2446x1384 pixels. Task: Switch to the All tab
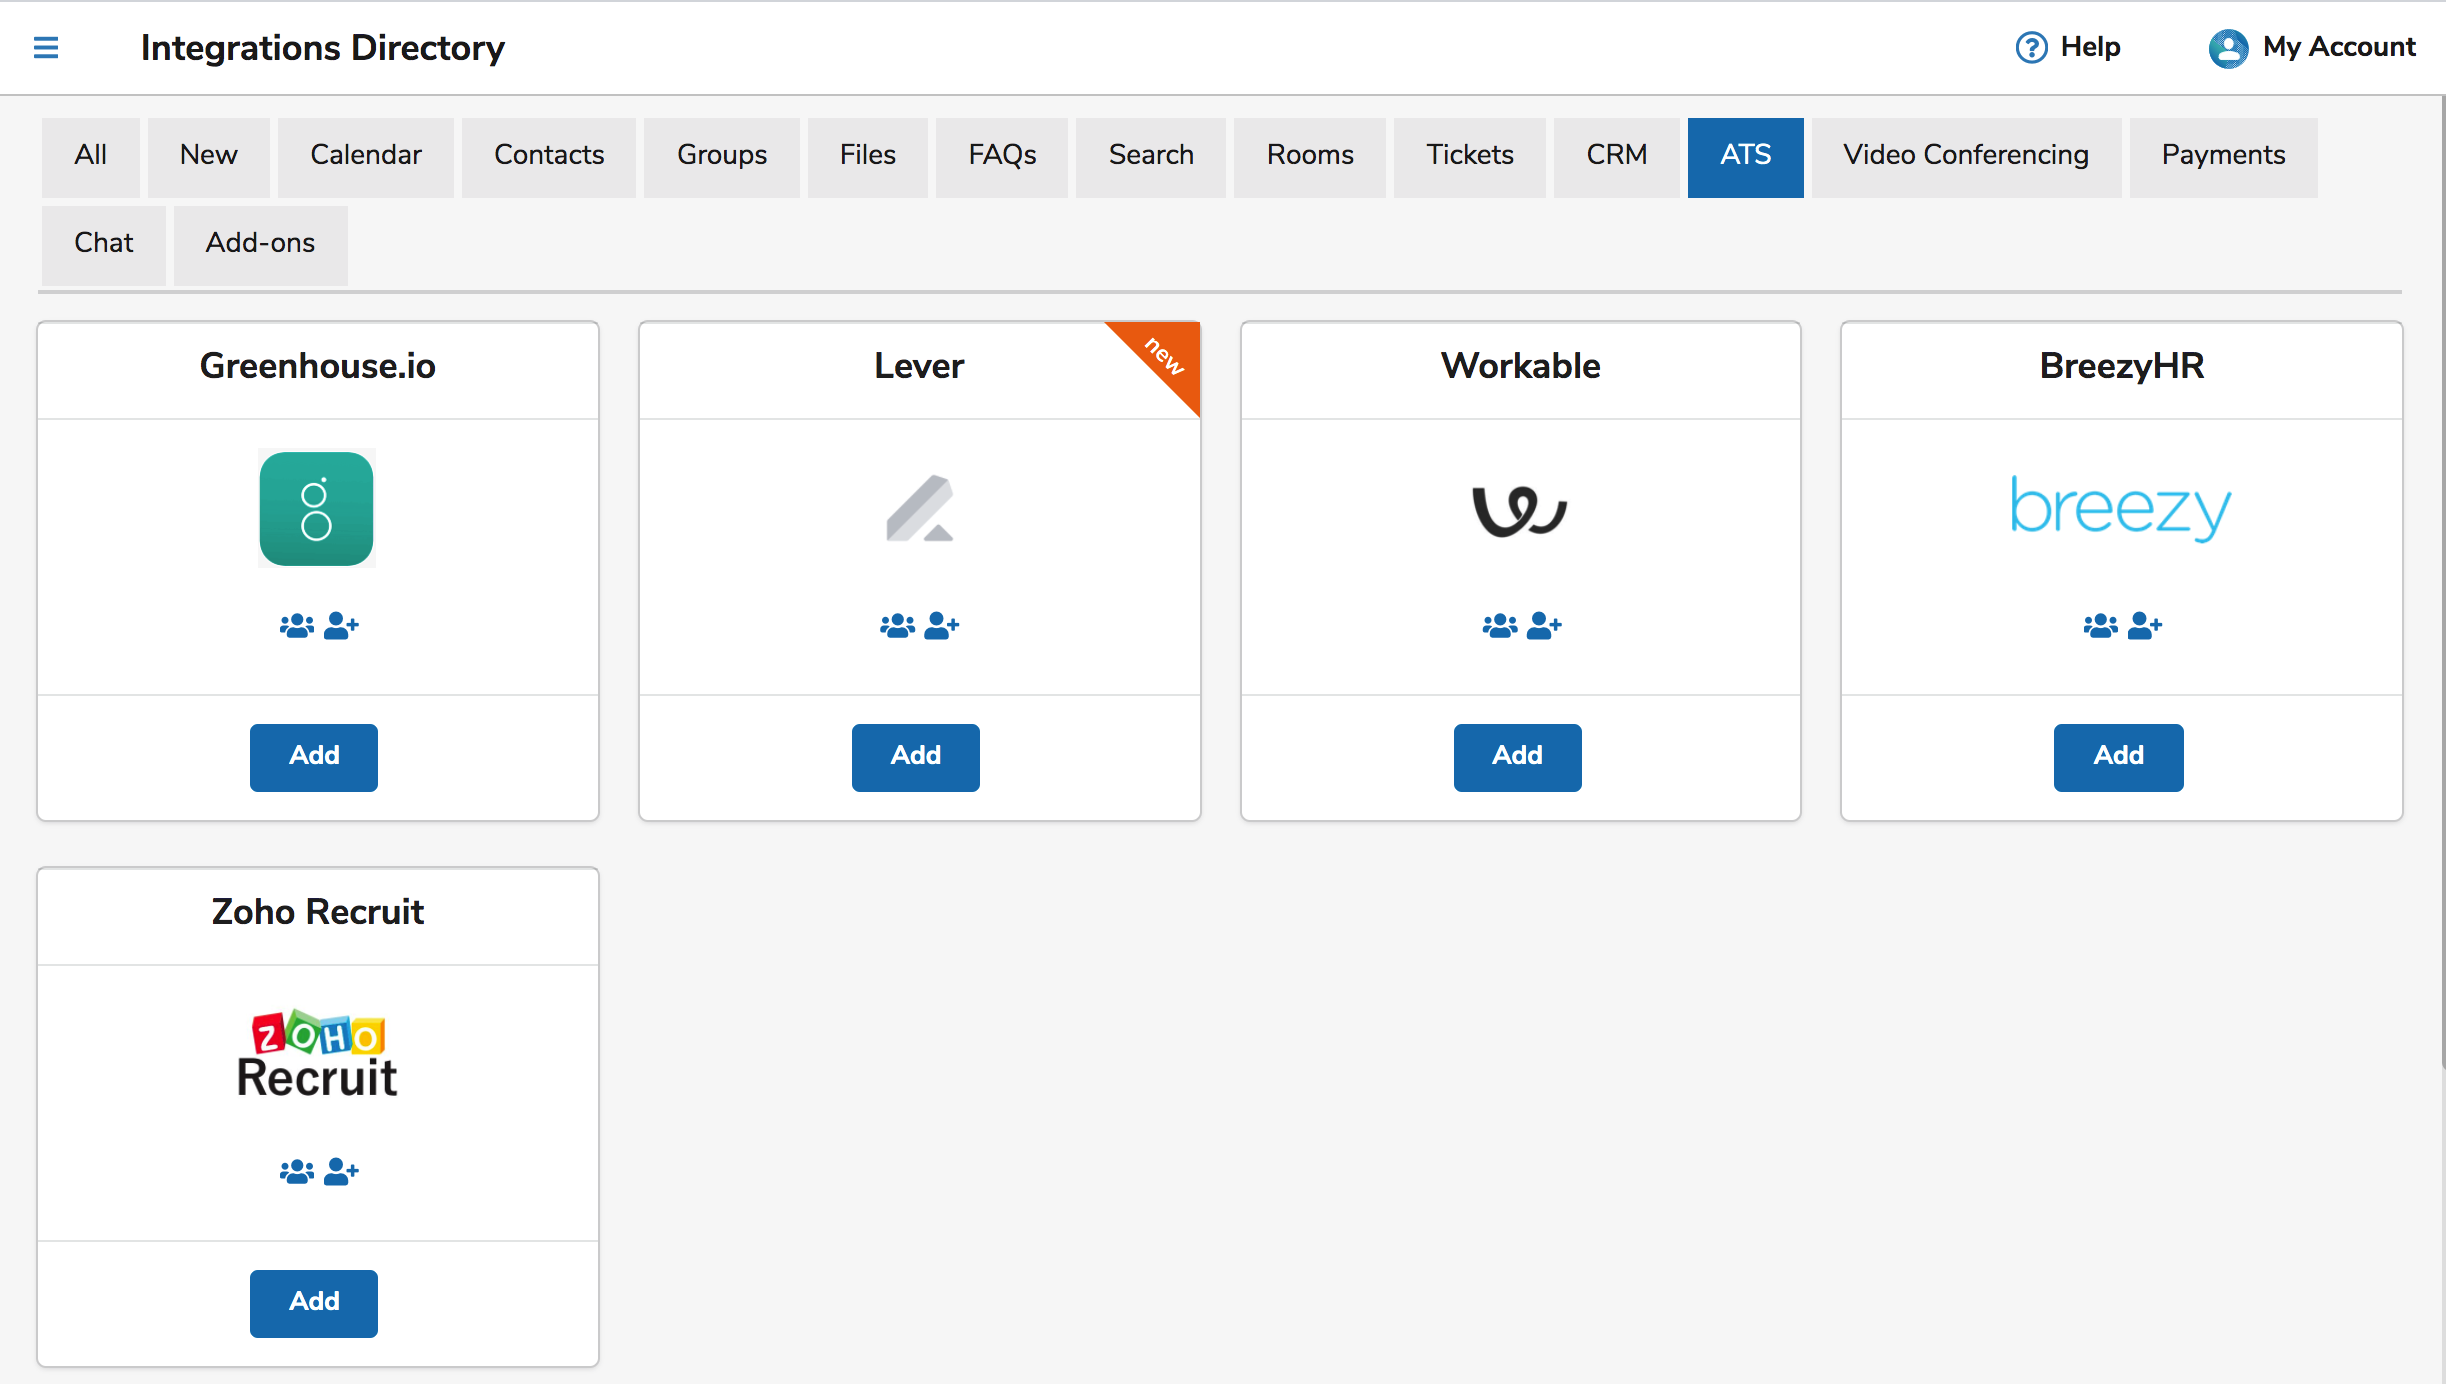pyautogui.click(x=91, y=156)
